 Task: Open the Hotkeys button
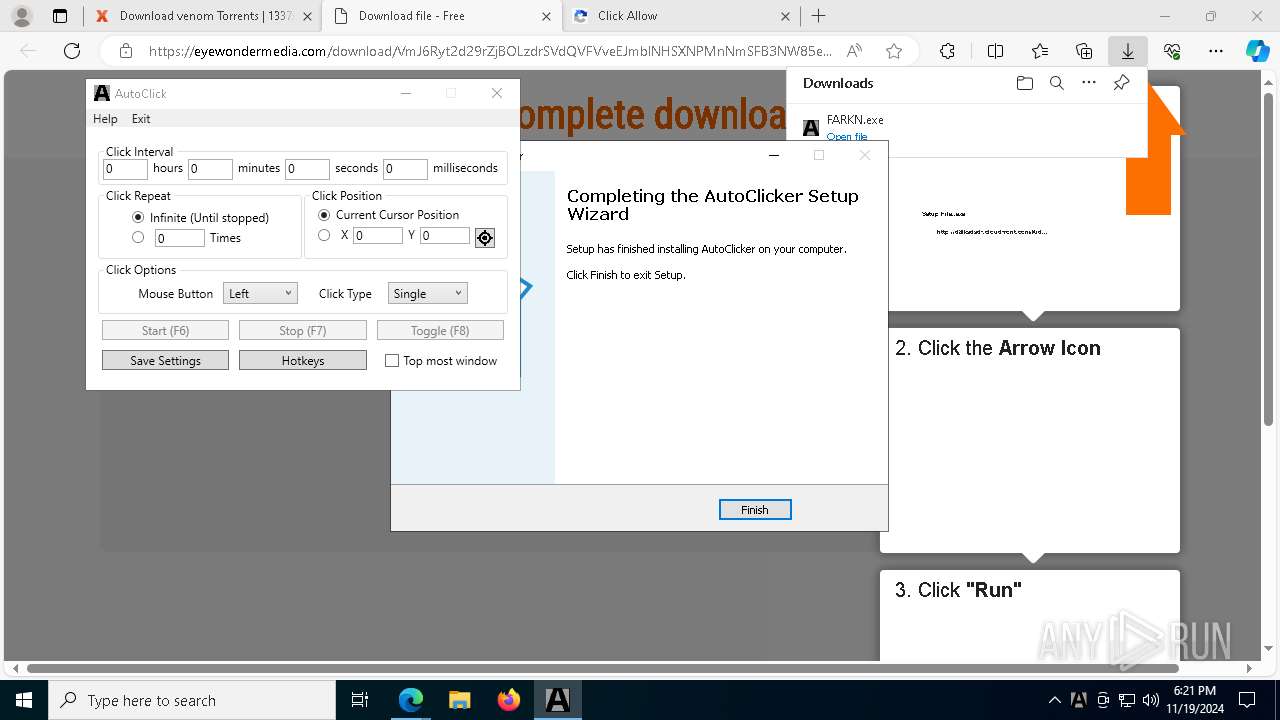[x=303, y=361]
